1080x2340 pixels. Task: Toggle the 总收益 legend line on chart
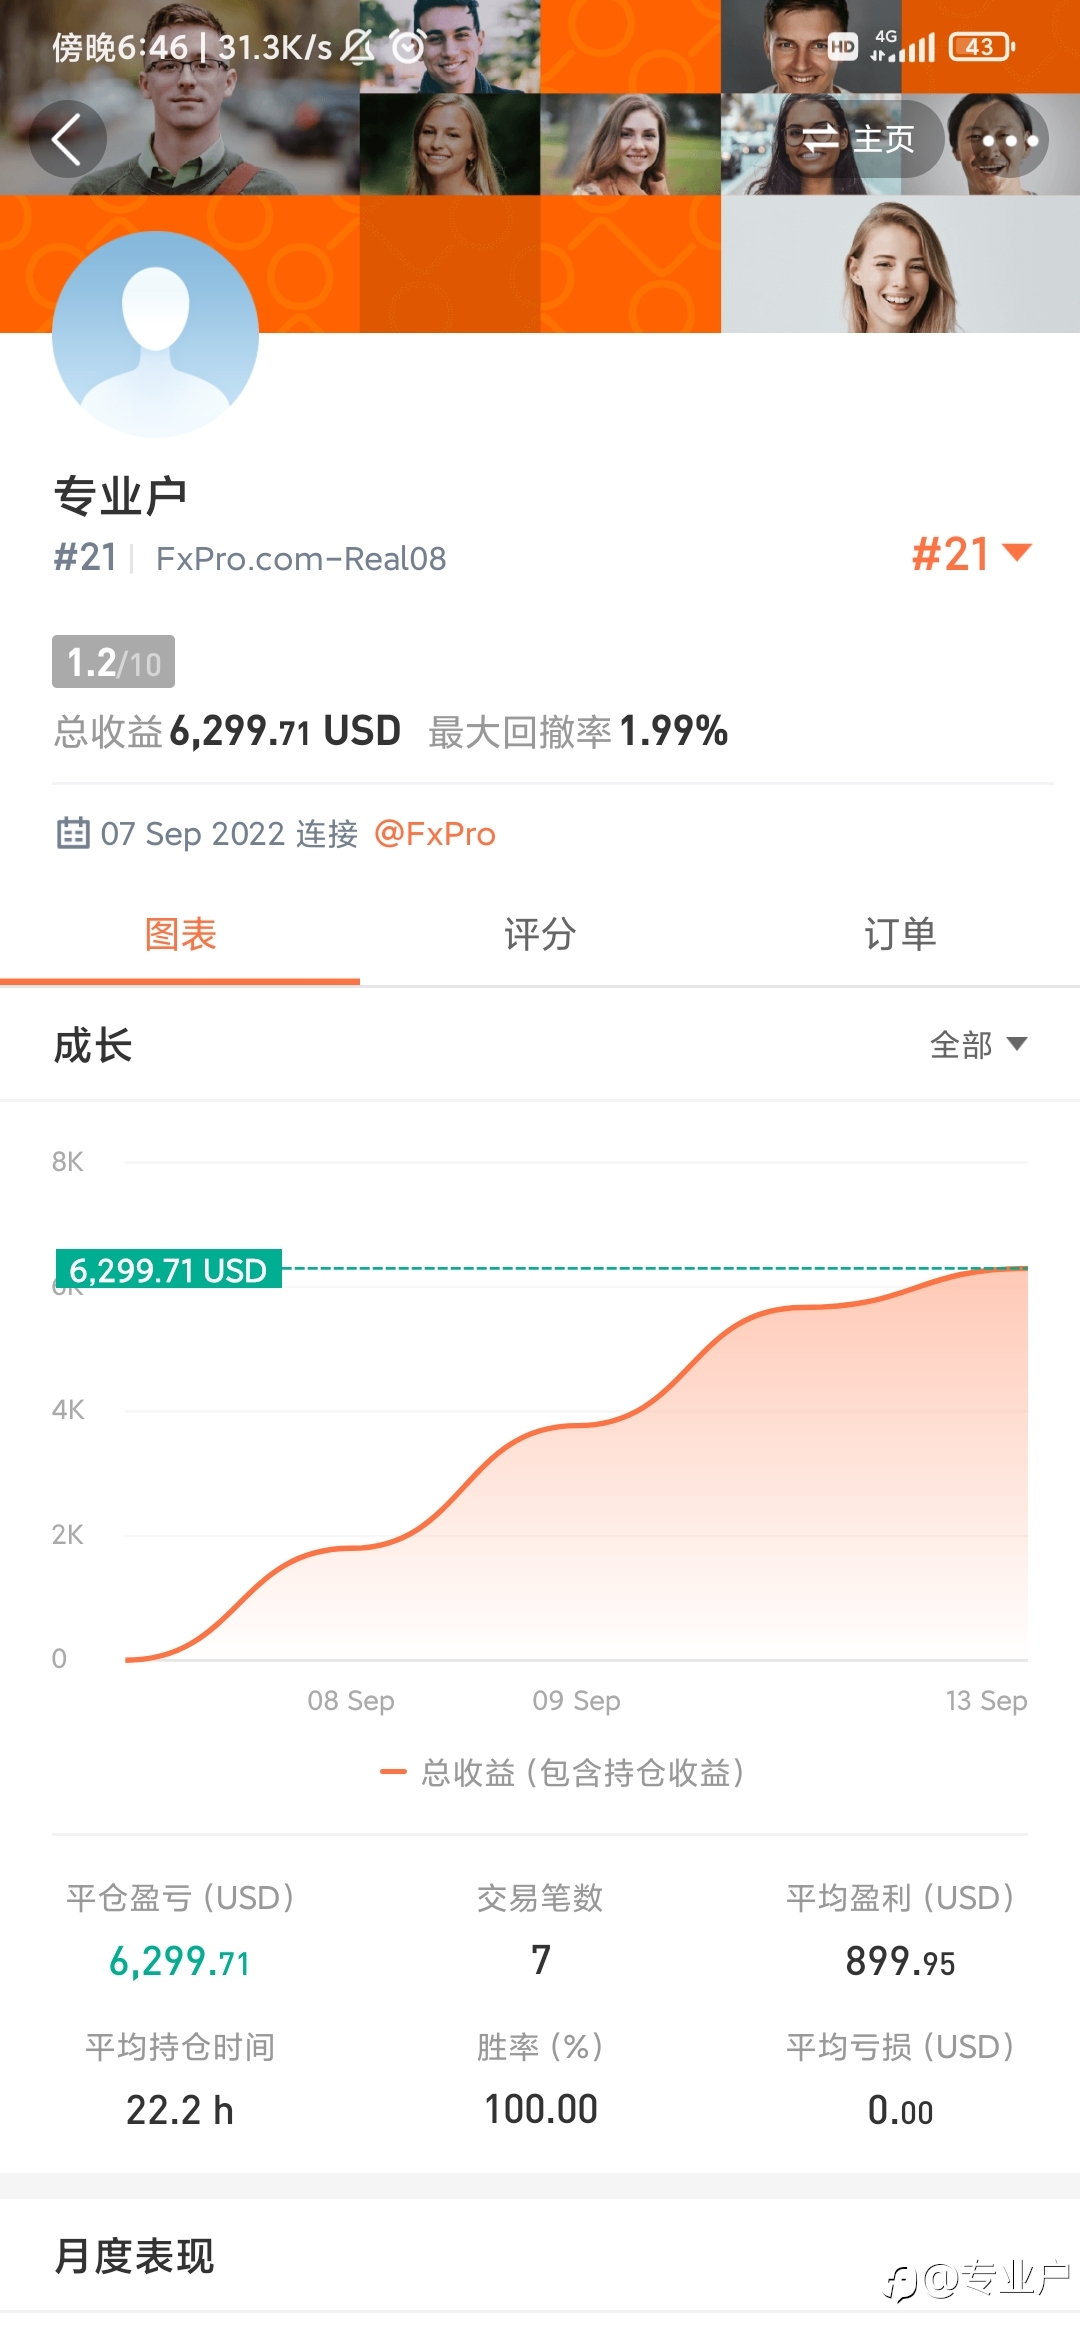point(562,1772)
